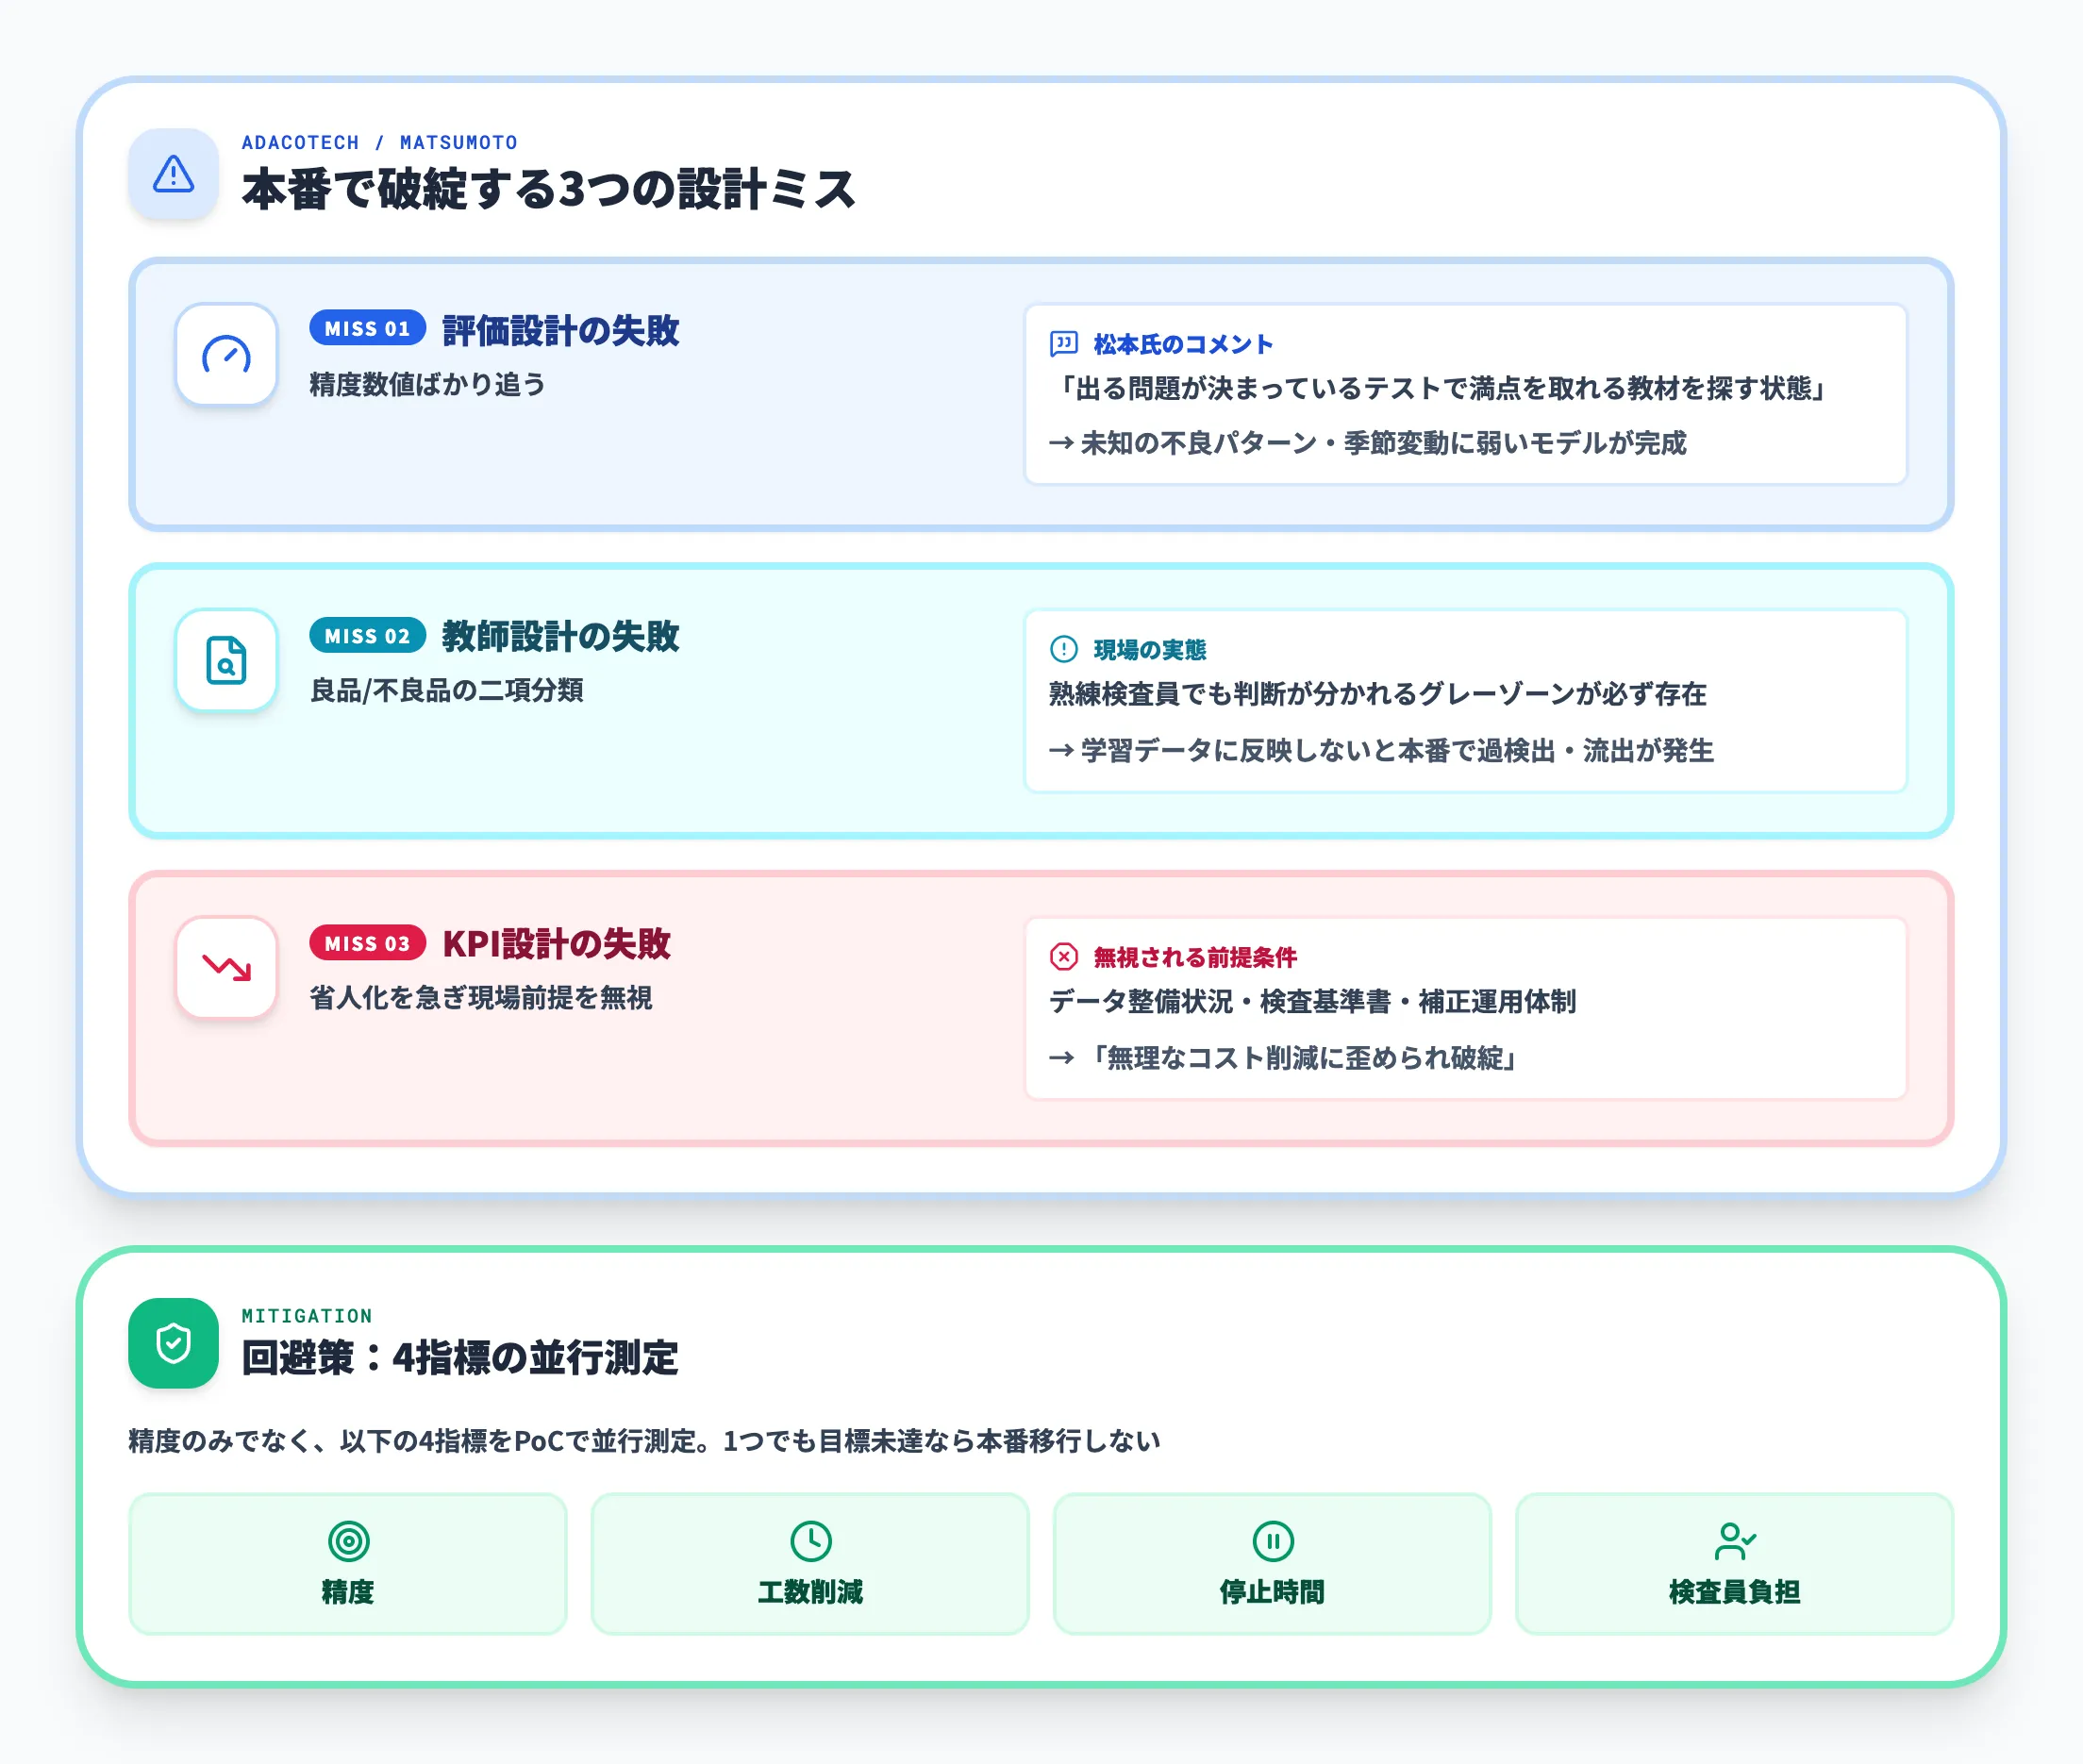Screen dimensions: 2083x1764
Task: Select the MISS 01 badge
Action: (x=367, y=328)
